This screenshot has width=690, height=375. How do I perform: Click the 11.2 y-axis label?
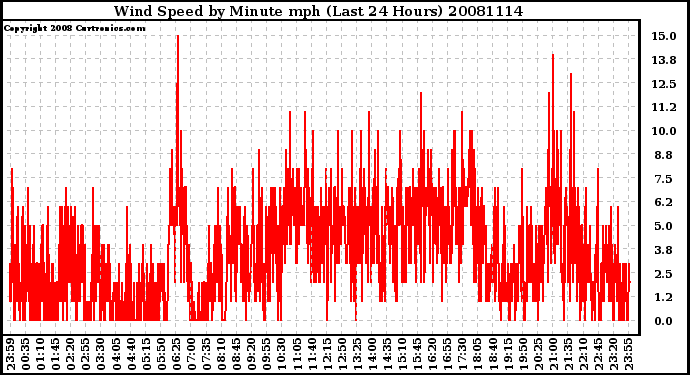(664, 107)
